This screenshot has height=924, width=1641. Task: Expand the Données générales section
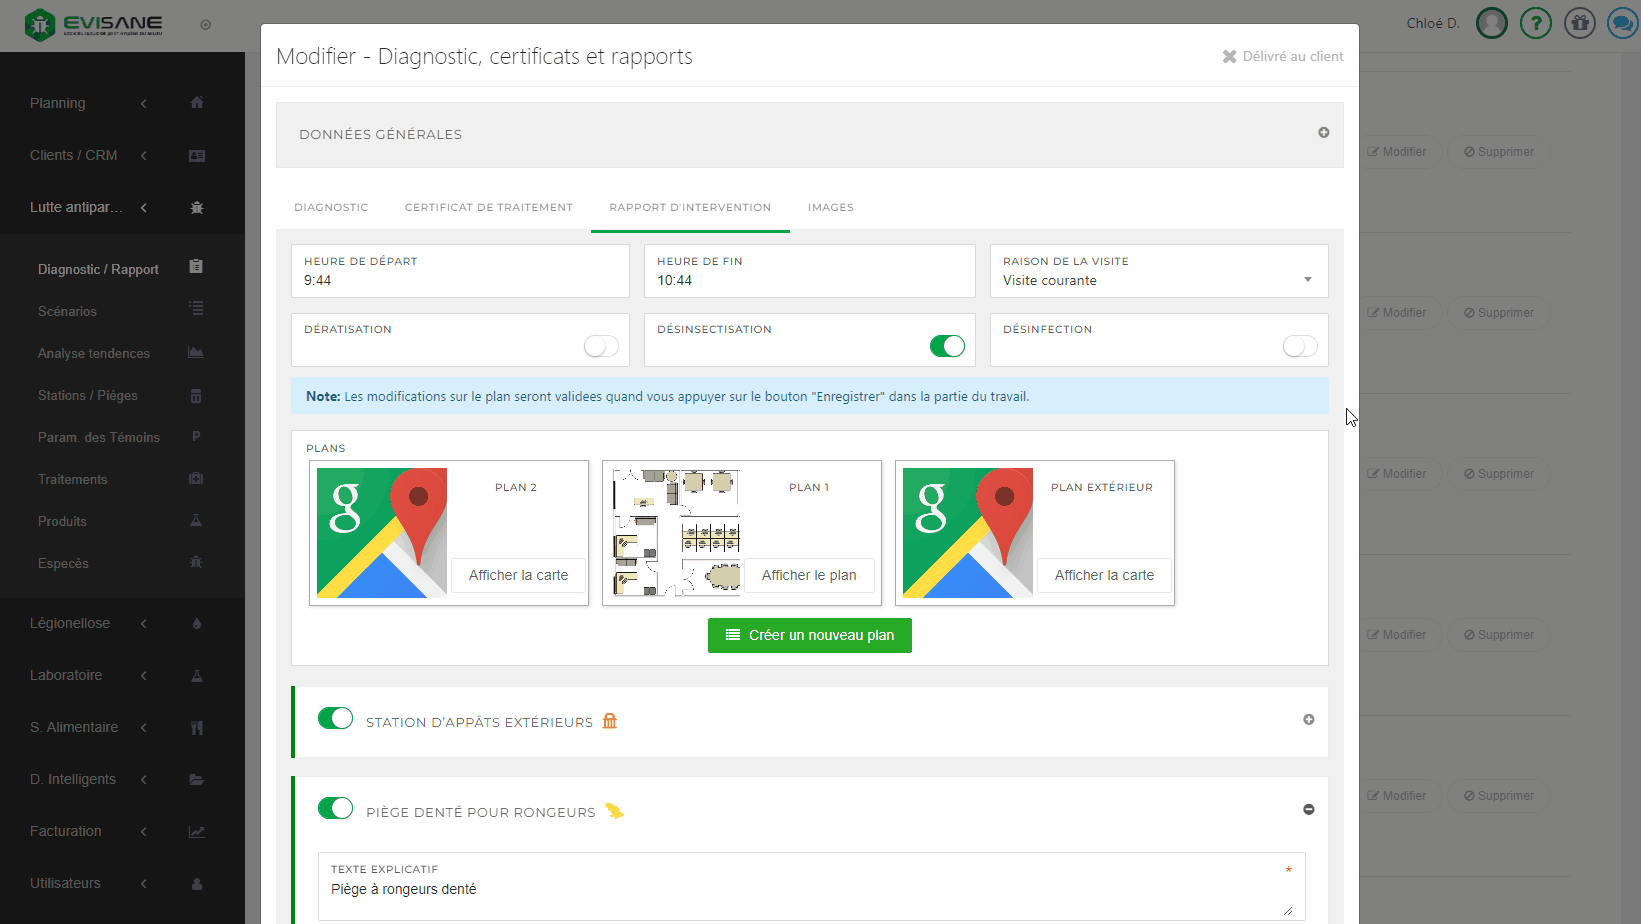pos(1323,133)
